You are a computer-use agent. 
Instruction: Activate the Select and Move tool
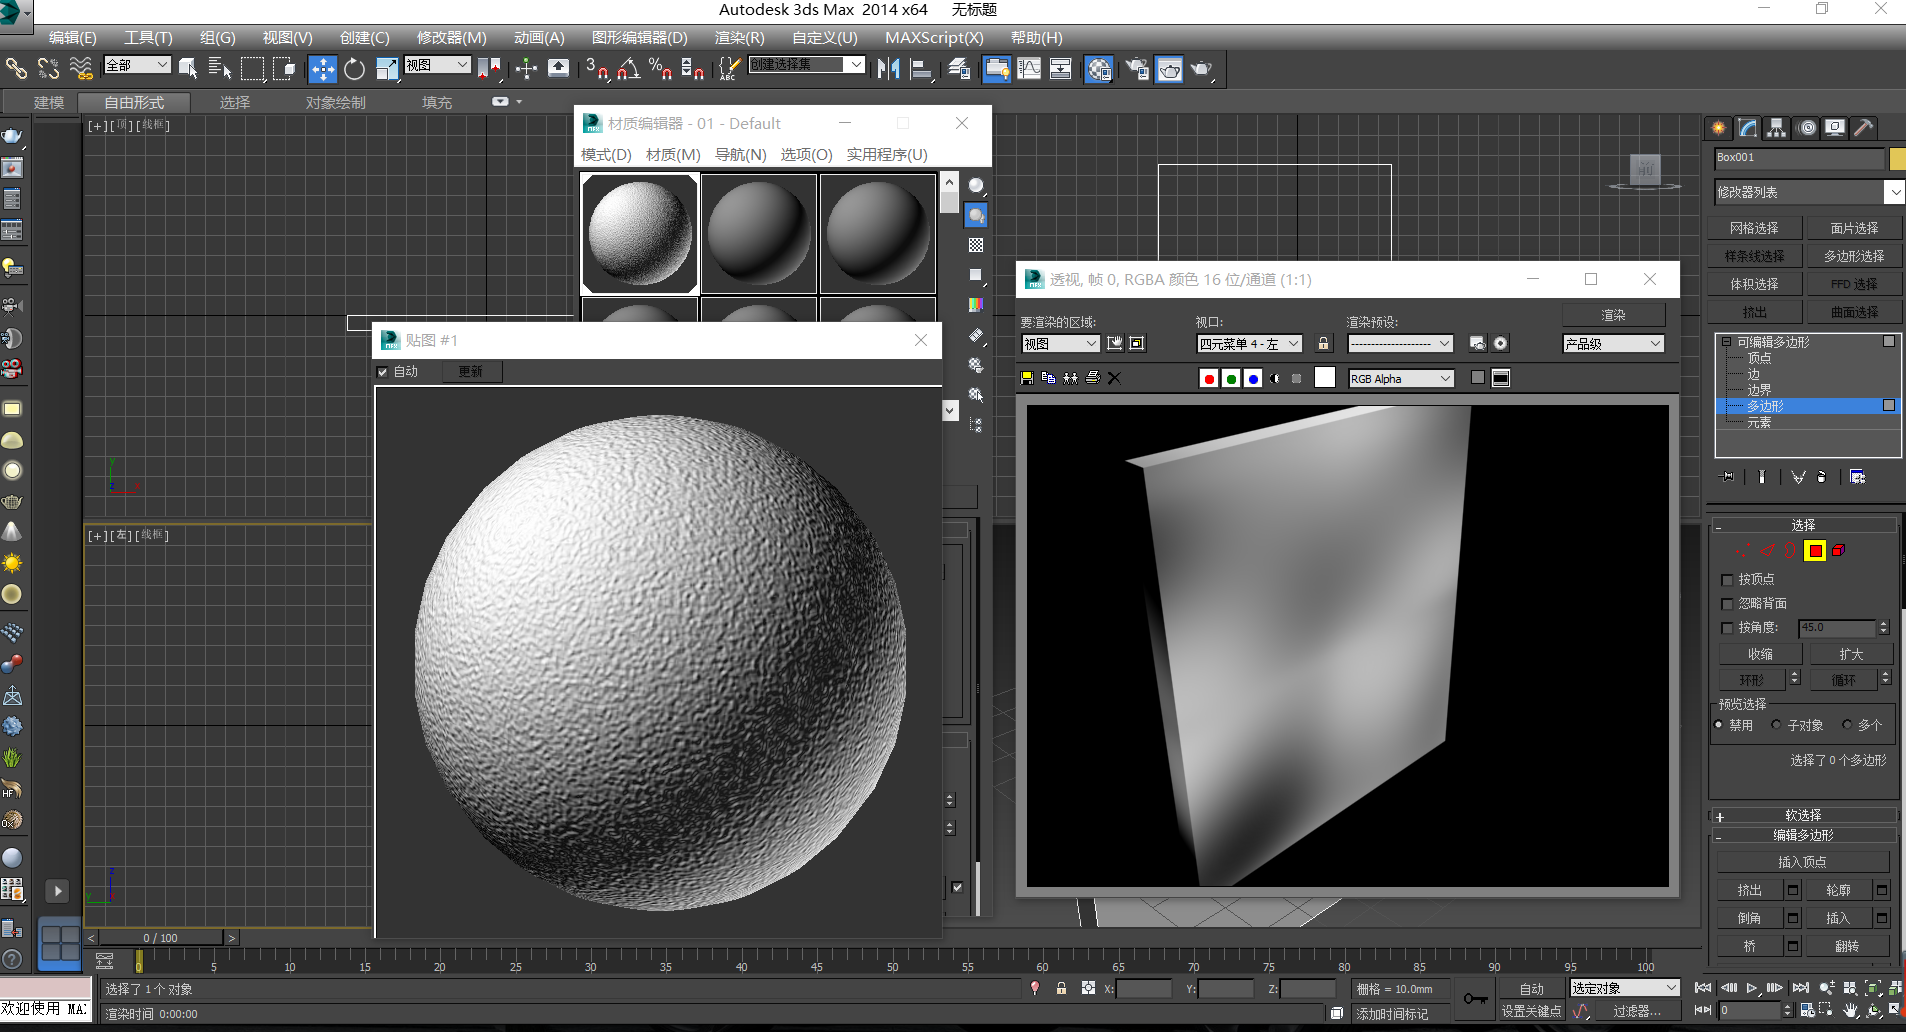322,69
